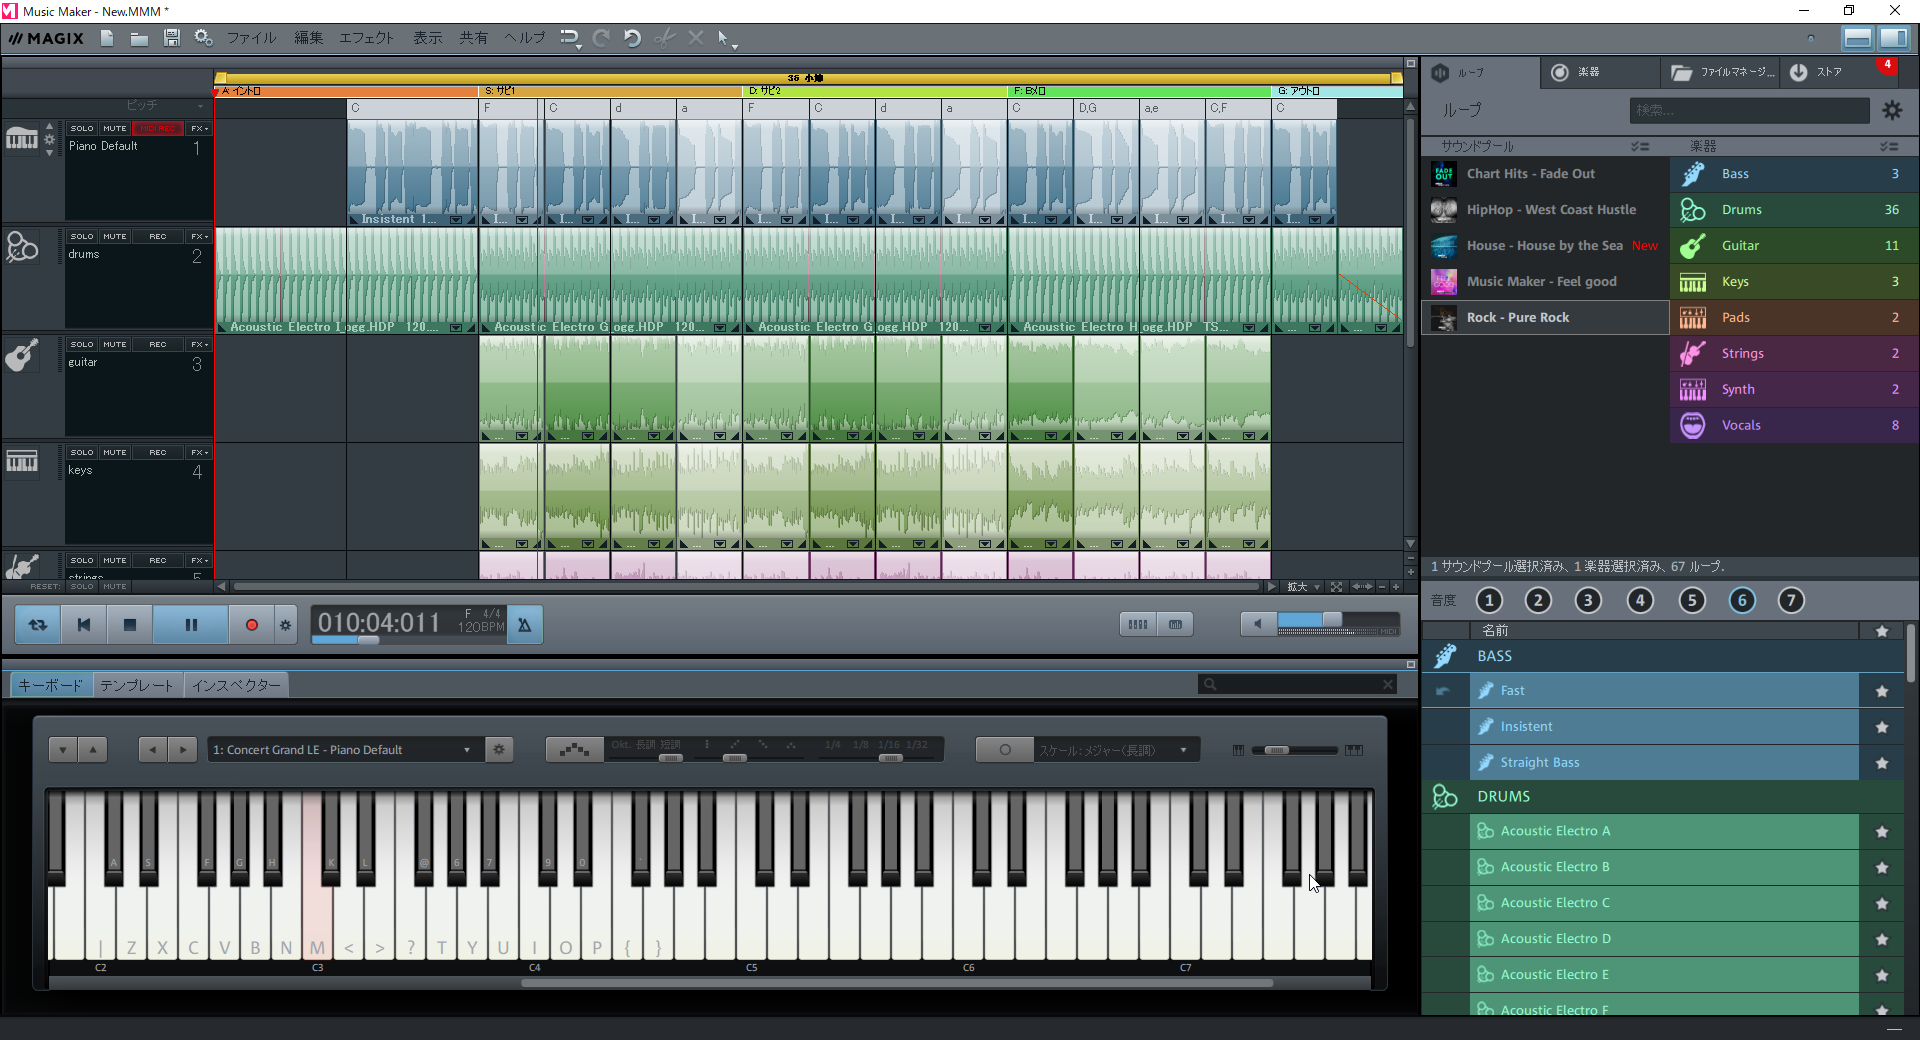Open the scale selection dropdown
The image size is (1920, 1040).
coord(1116,750)
